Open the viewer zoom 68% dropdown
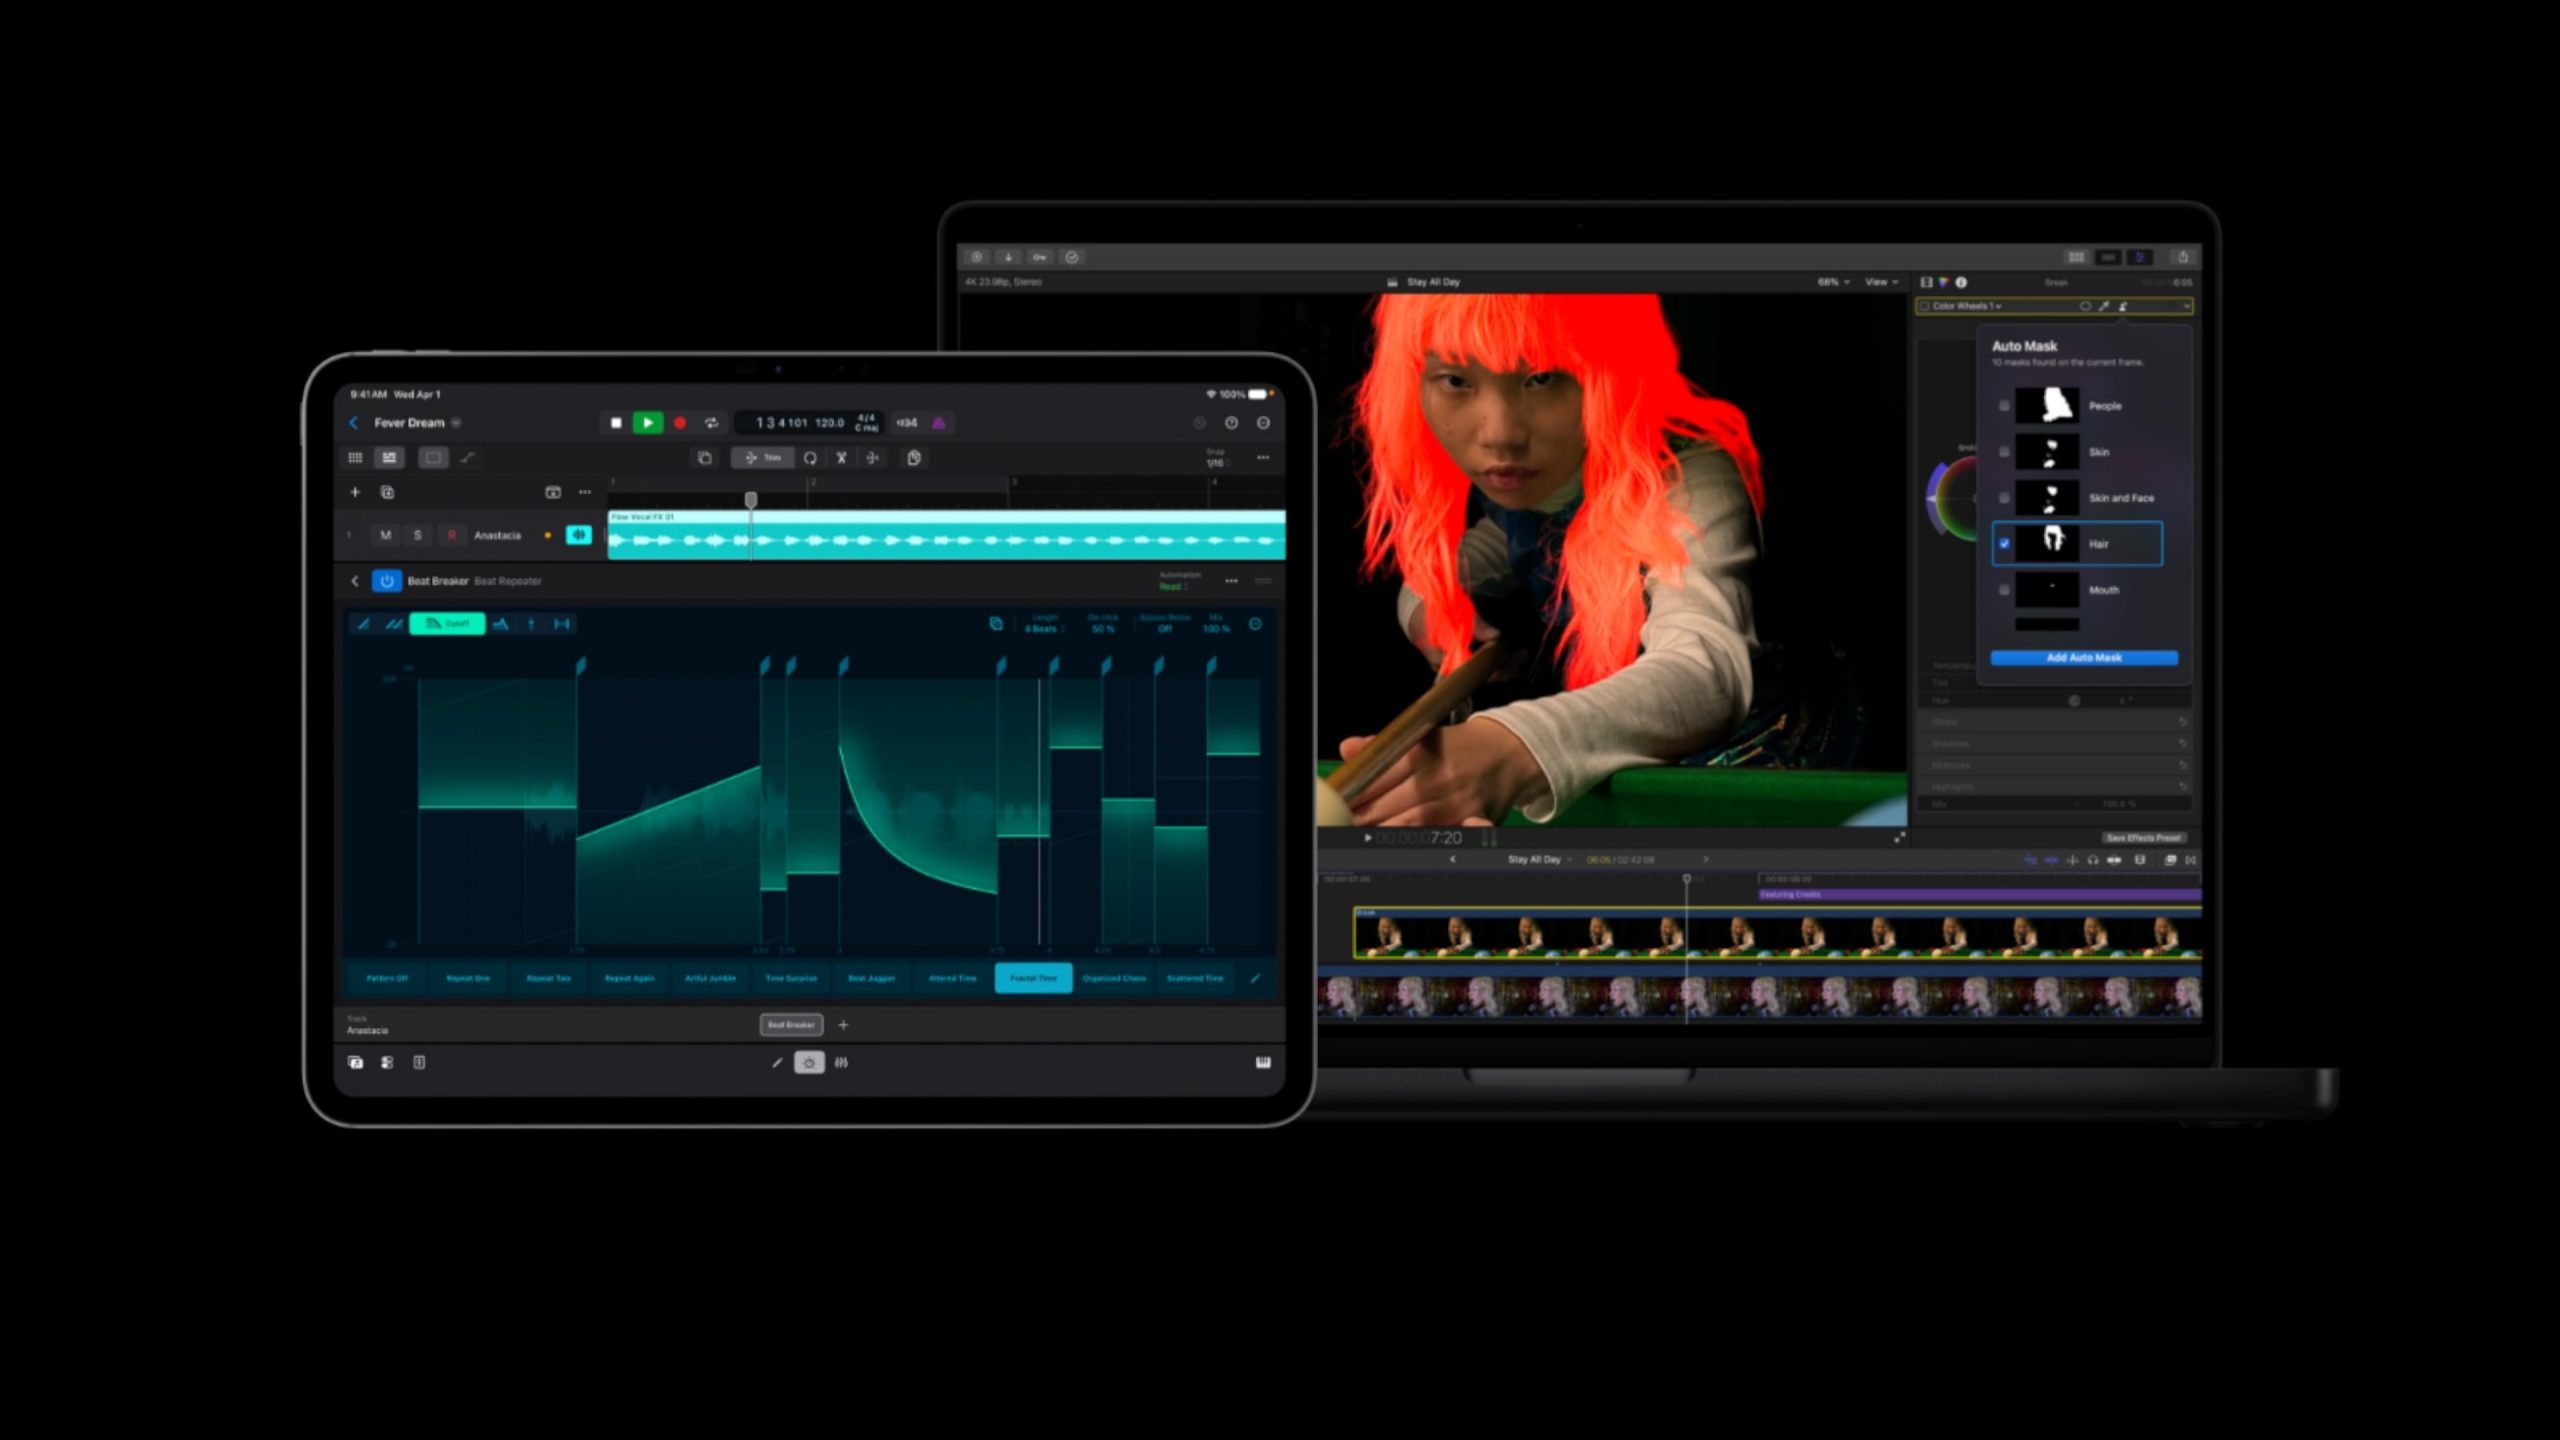Viewport: 2560px width, 1440px height. (1833, 282)
